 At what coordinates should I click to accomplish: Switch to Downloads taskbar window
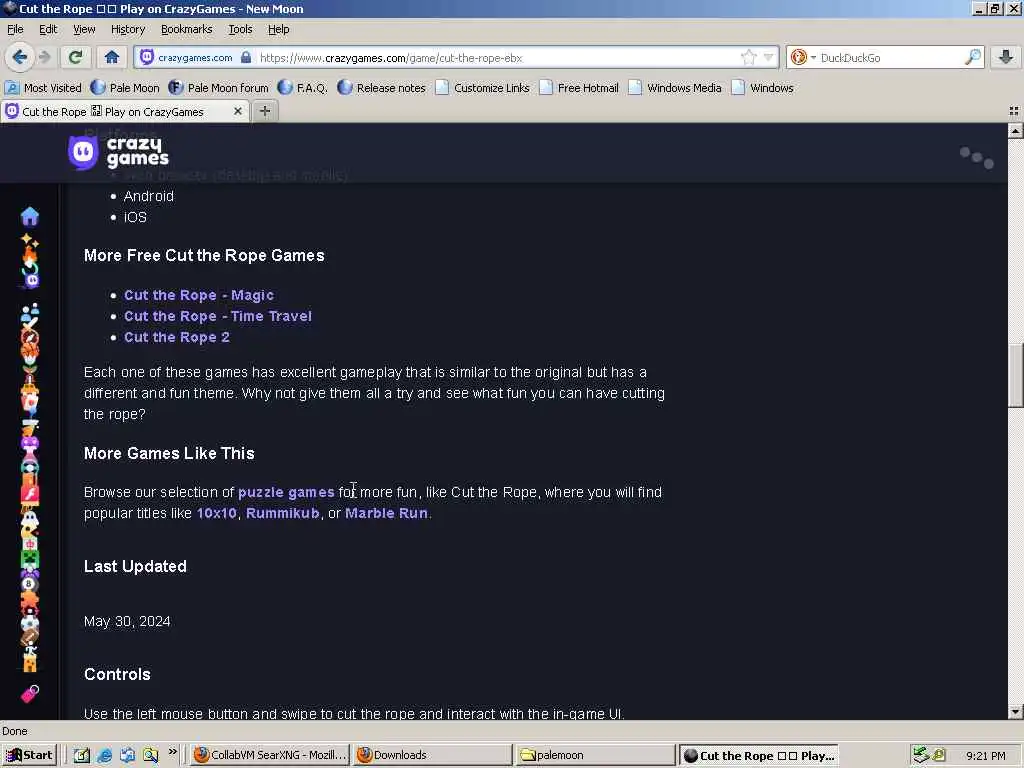(433, 755)
